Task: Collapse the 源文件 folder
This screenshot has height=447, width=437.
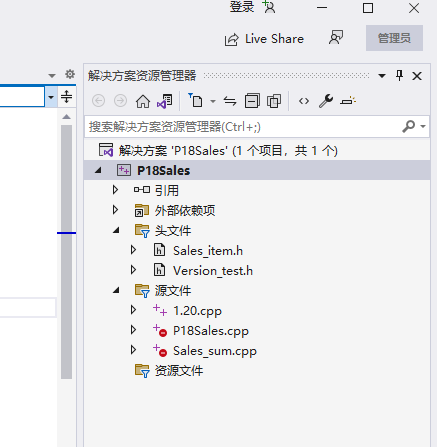Action: (x=116, y=290)
